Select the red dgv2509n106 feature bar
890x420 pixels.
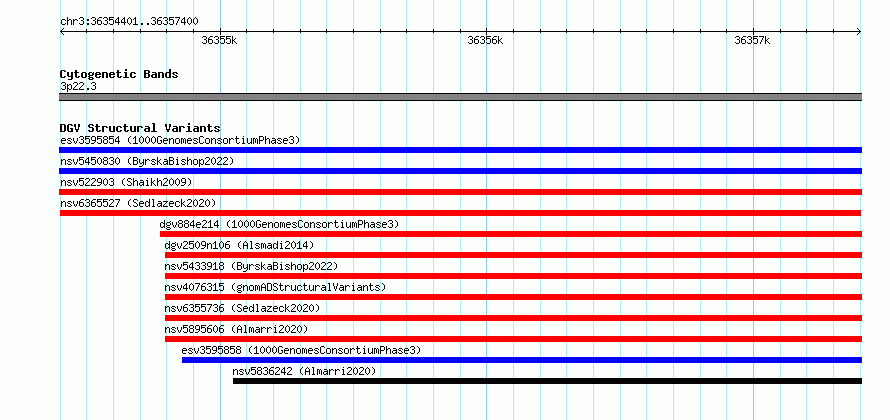coord(514,255)
